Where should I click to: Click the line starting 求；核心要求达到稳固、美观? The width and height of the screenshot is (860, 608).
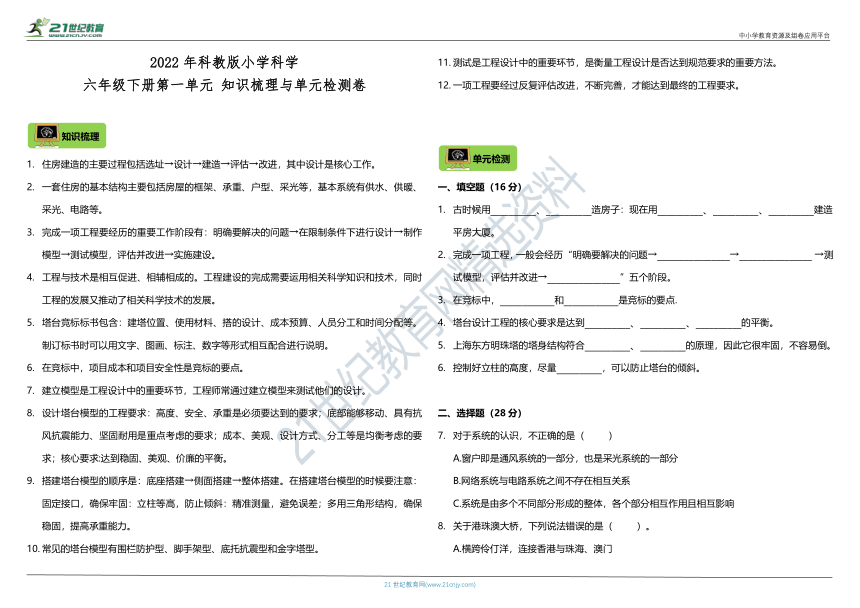[135, 458]
